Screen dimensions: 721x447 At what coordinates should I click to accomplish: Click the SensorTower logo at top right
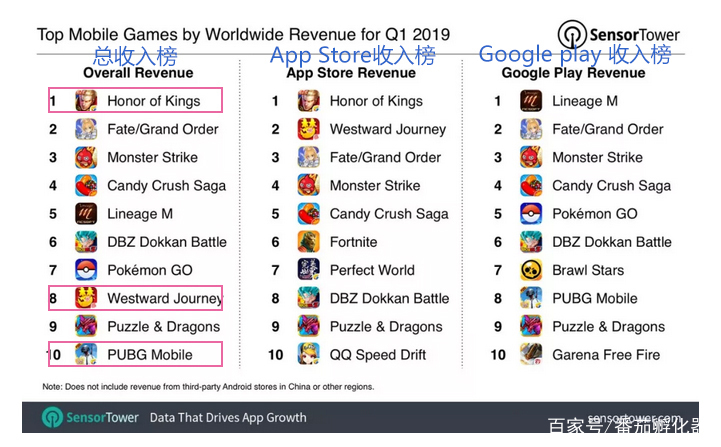click(618, 34)
